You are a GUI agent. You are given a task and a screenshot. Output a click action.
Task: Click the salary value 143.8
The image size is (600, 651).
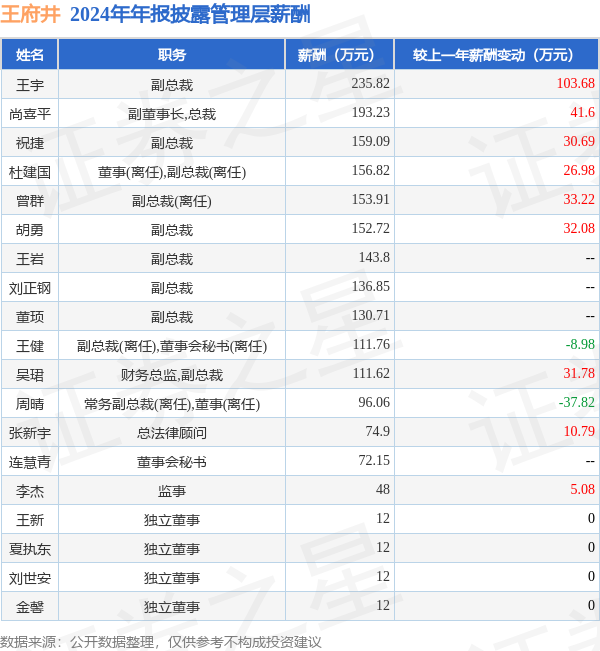tap(374, 257)
